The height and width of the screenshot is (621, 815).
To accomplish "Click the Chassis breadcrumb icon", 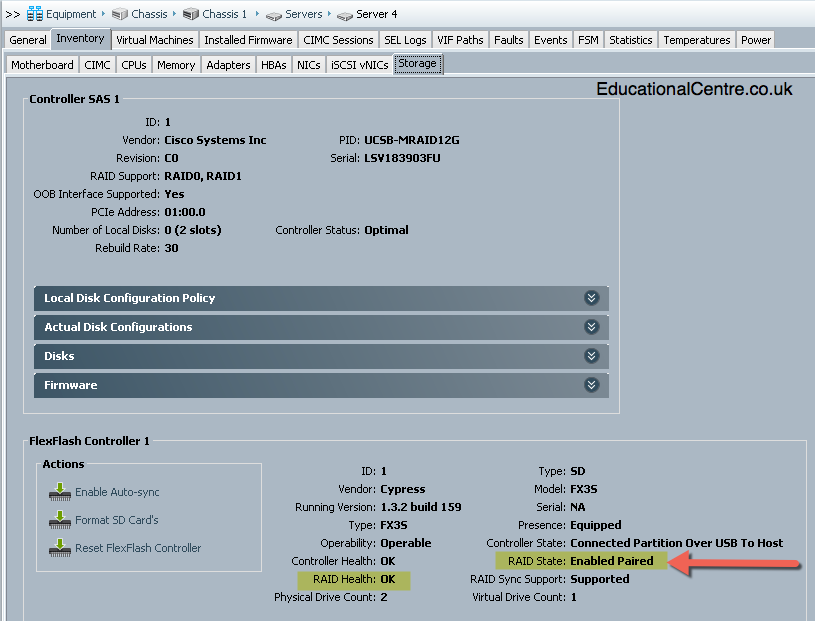I will point(120,14).
